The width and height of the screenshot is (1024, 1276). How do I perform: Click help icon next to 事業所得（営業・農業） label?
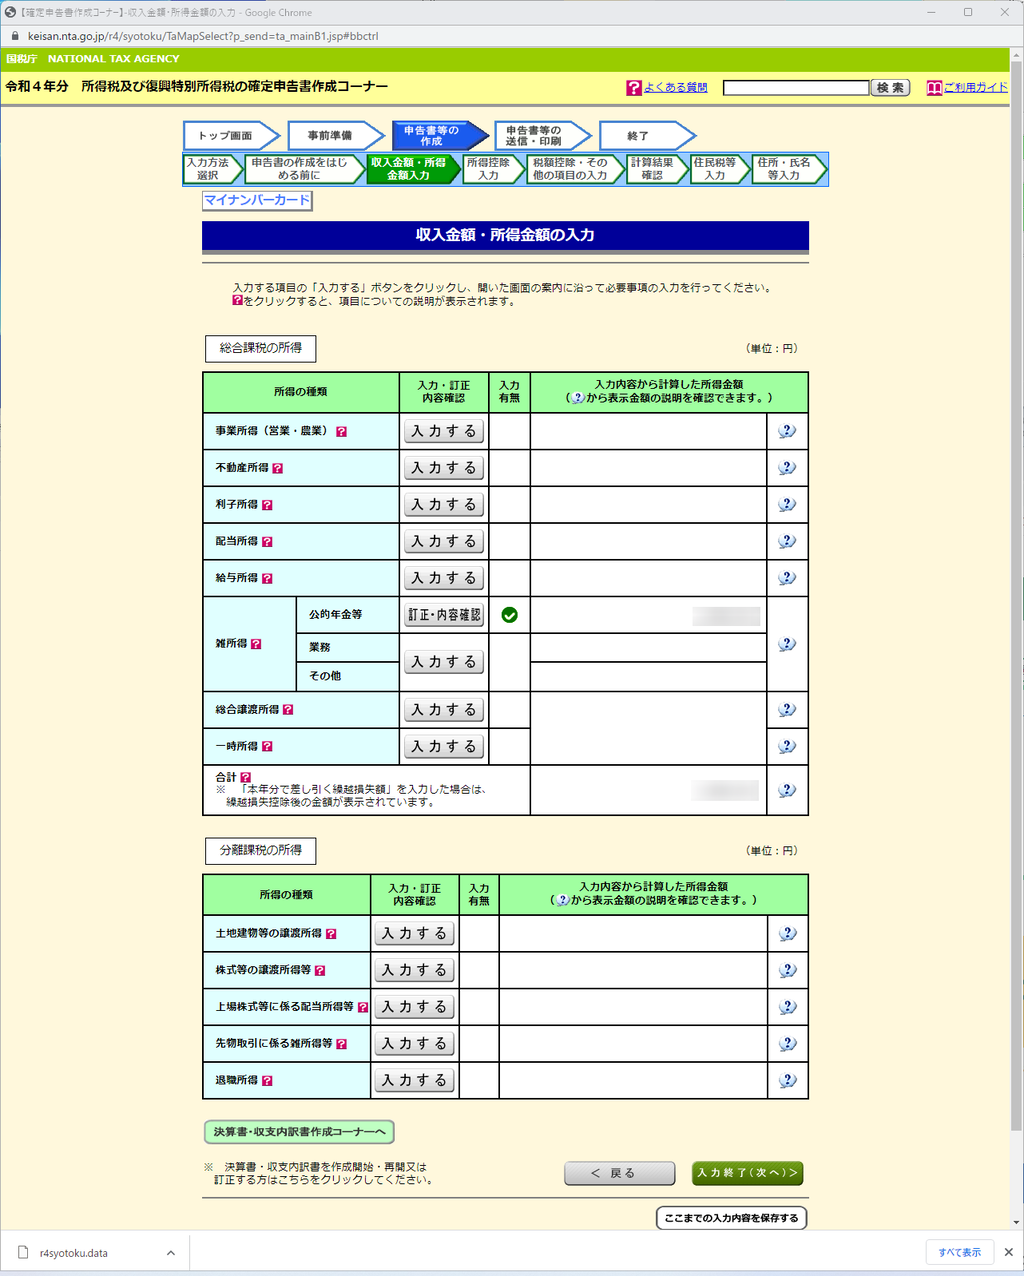click(341, 432)
